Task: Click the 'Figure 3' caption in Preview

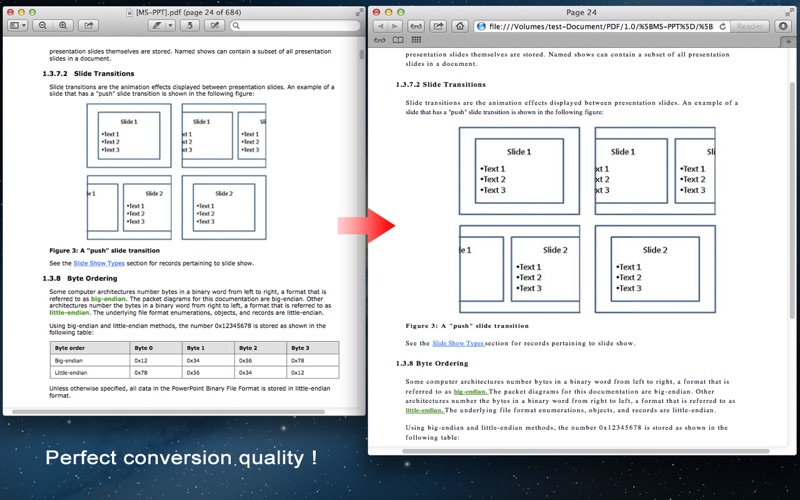Action: coord(105,251)
